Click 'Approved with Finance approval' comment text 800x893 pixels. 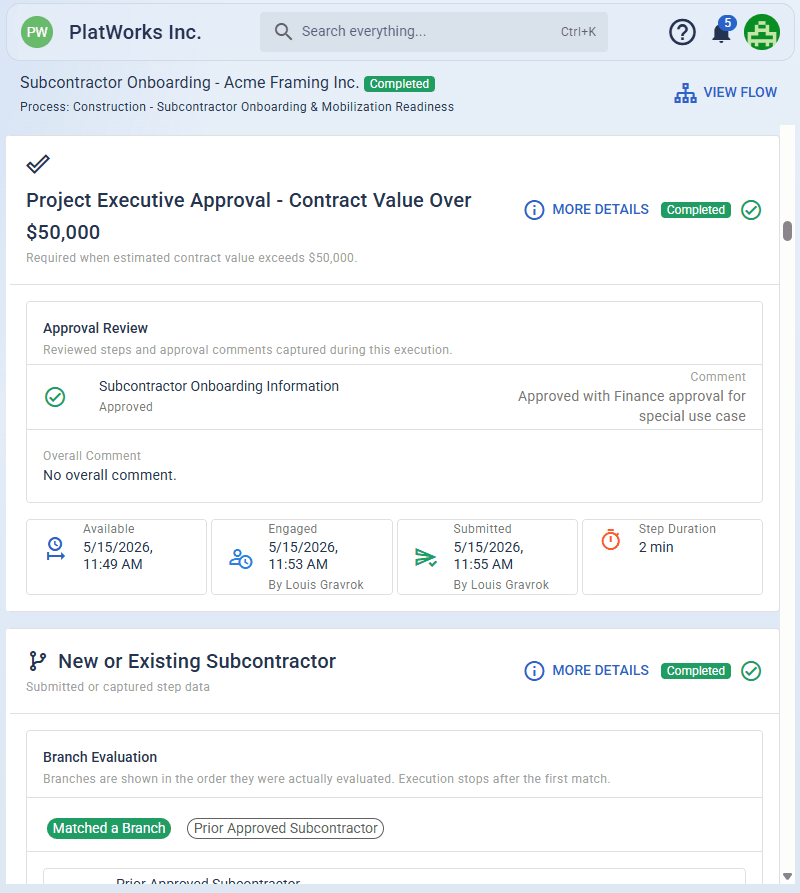tap(631, 406)
